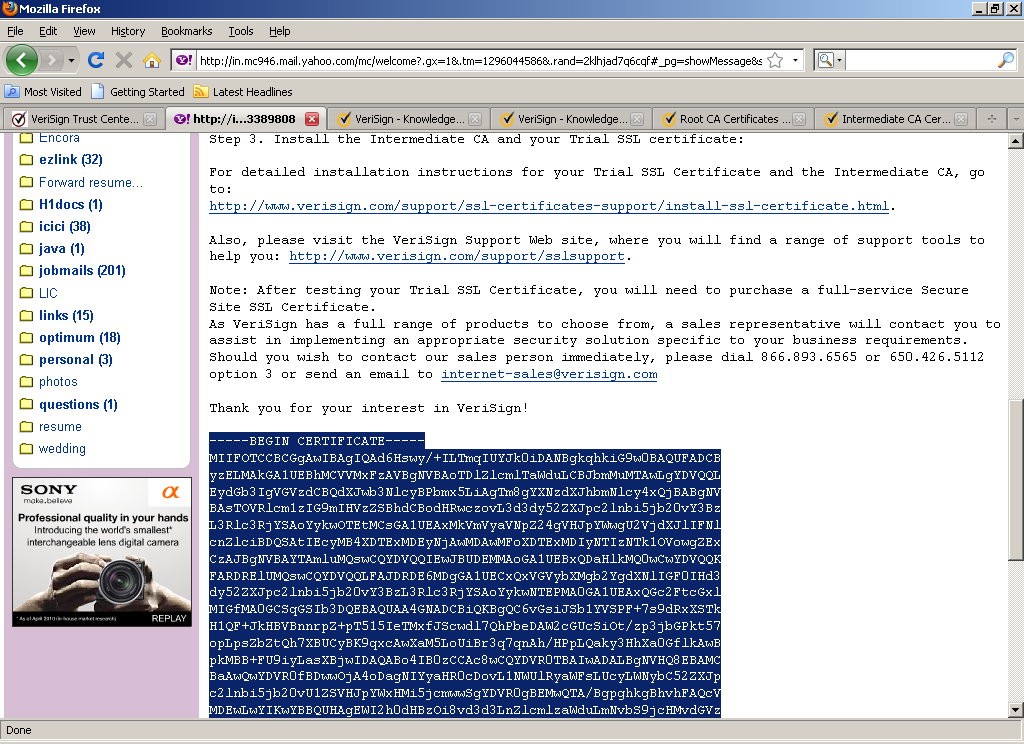Open the links (15) folder
Screen dimensions: 1024x744
tap(66, 315)
